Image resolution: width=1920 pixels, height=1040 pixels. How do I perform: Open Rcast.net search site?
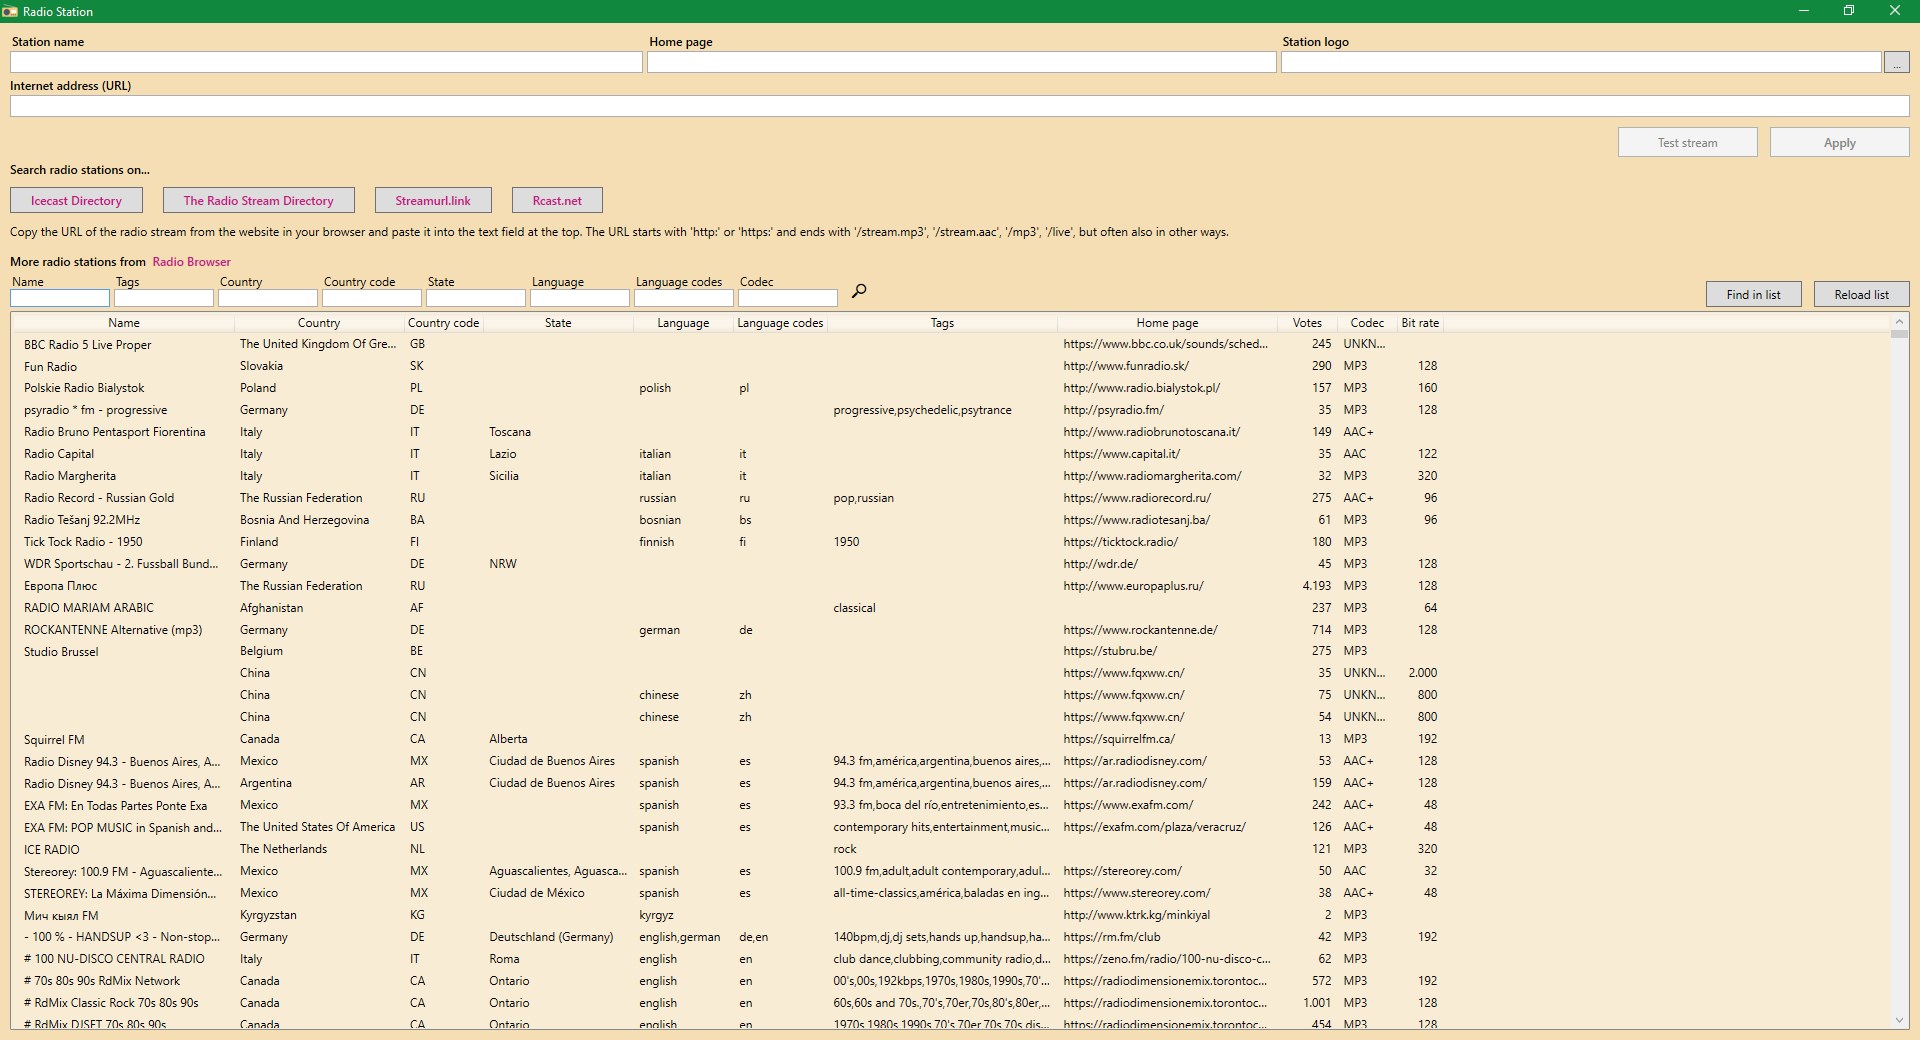[557, 201]
